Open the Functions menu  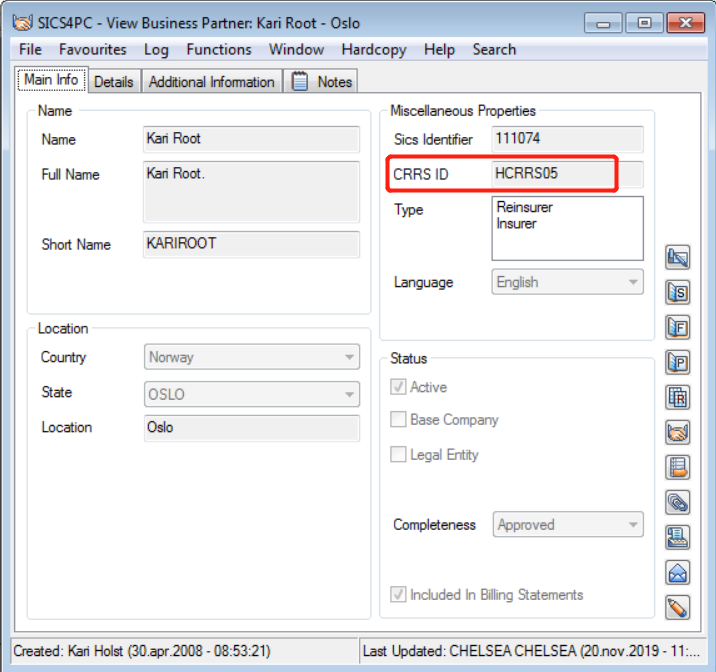219,49
